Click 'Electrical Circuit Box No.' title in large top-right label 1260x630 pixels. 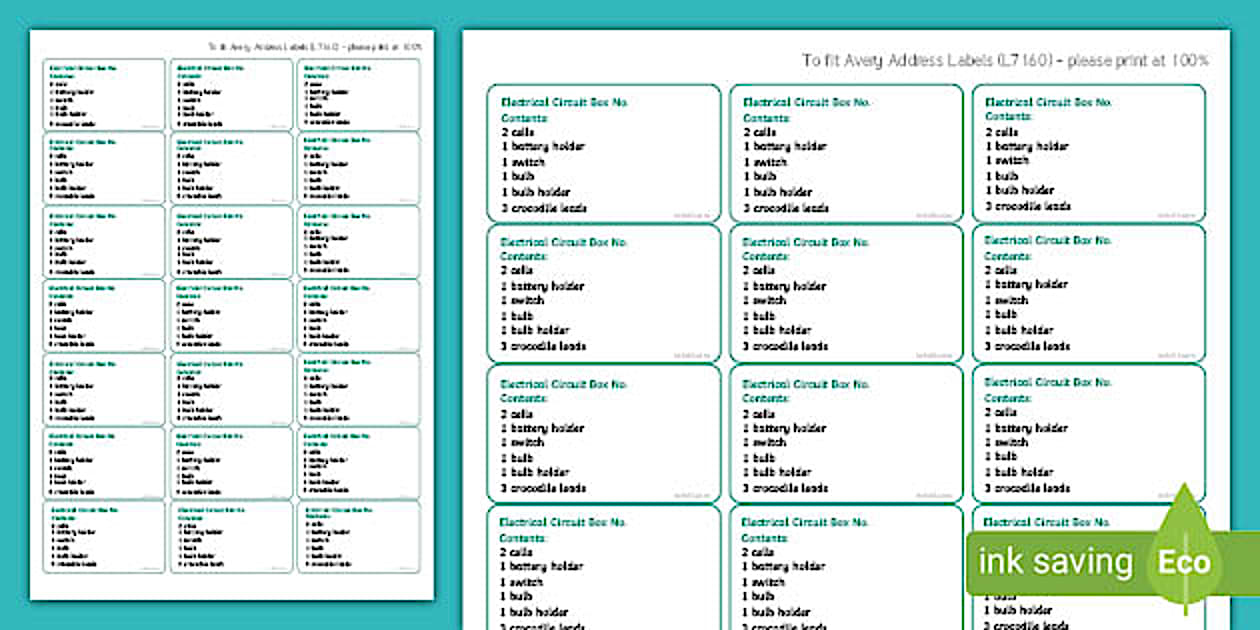tap(1048, 102)
